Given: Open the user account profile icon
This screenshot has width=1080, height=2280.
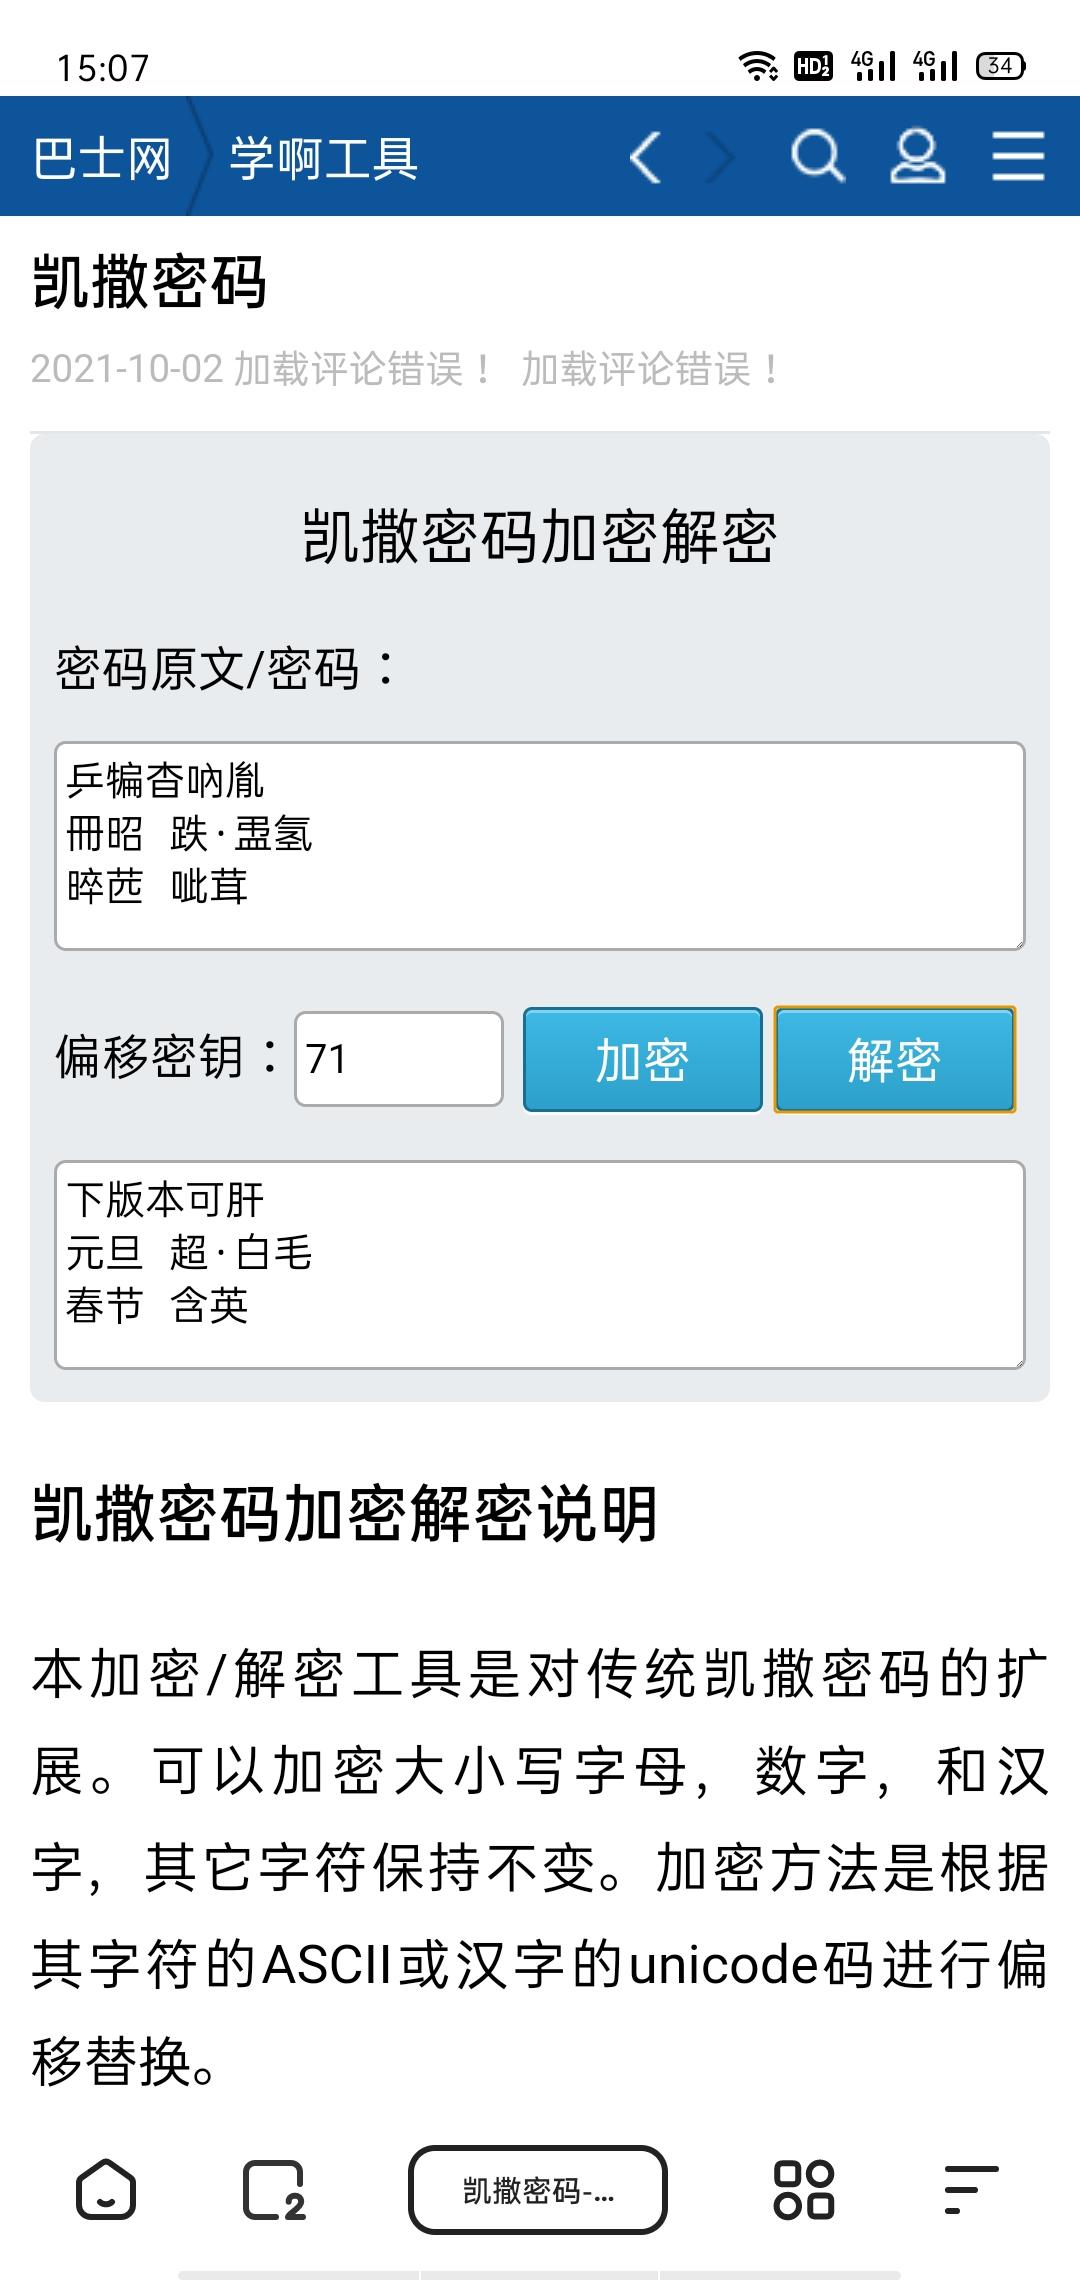Looking at the screenshot, I should (x=918, y=157).
